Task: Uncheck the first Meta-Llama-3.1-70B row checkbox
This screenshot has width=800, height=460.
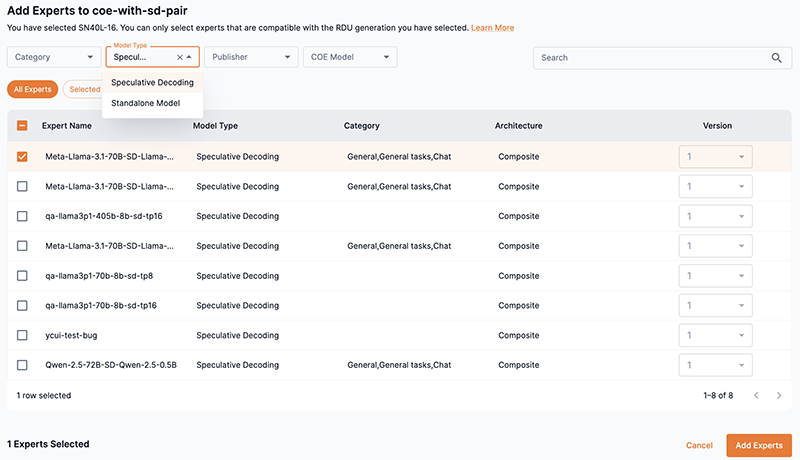Action: [x=23, y=157]
